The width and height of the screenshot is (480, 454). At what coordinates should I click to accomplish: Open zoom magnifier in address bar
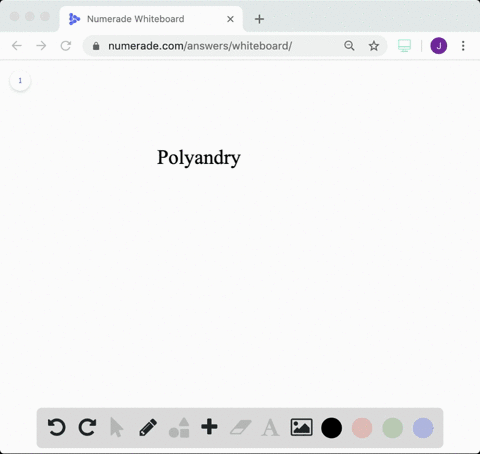pyautogui.click(x=349, y=46)
